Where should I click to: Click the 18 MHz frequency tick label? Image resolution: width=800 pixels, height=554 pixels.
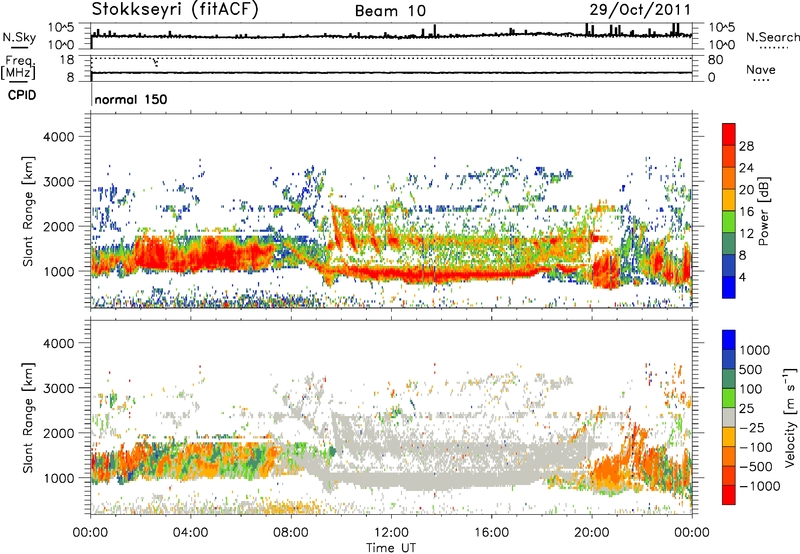(67, 60)
